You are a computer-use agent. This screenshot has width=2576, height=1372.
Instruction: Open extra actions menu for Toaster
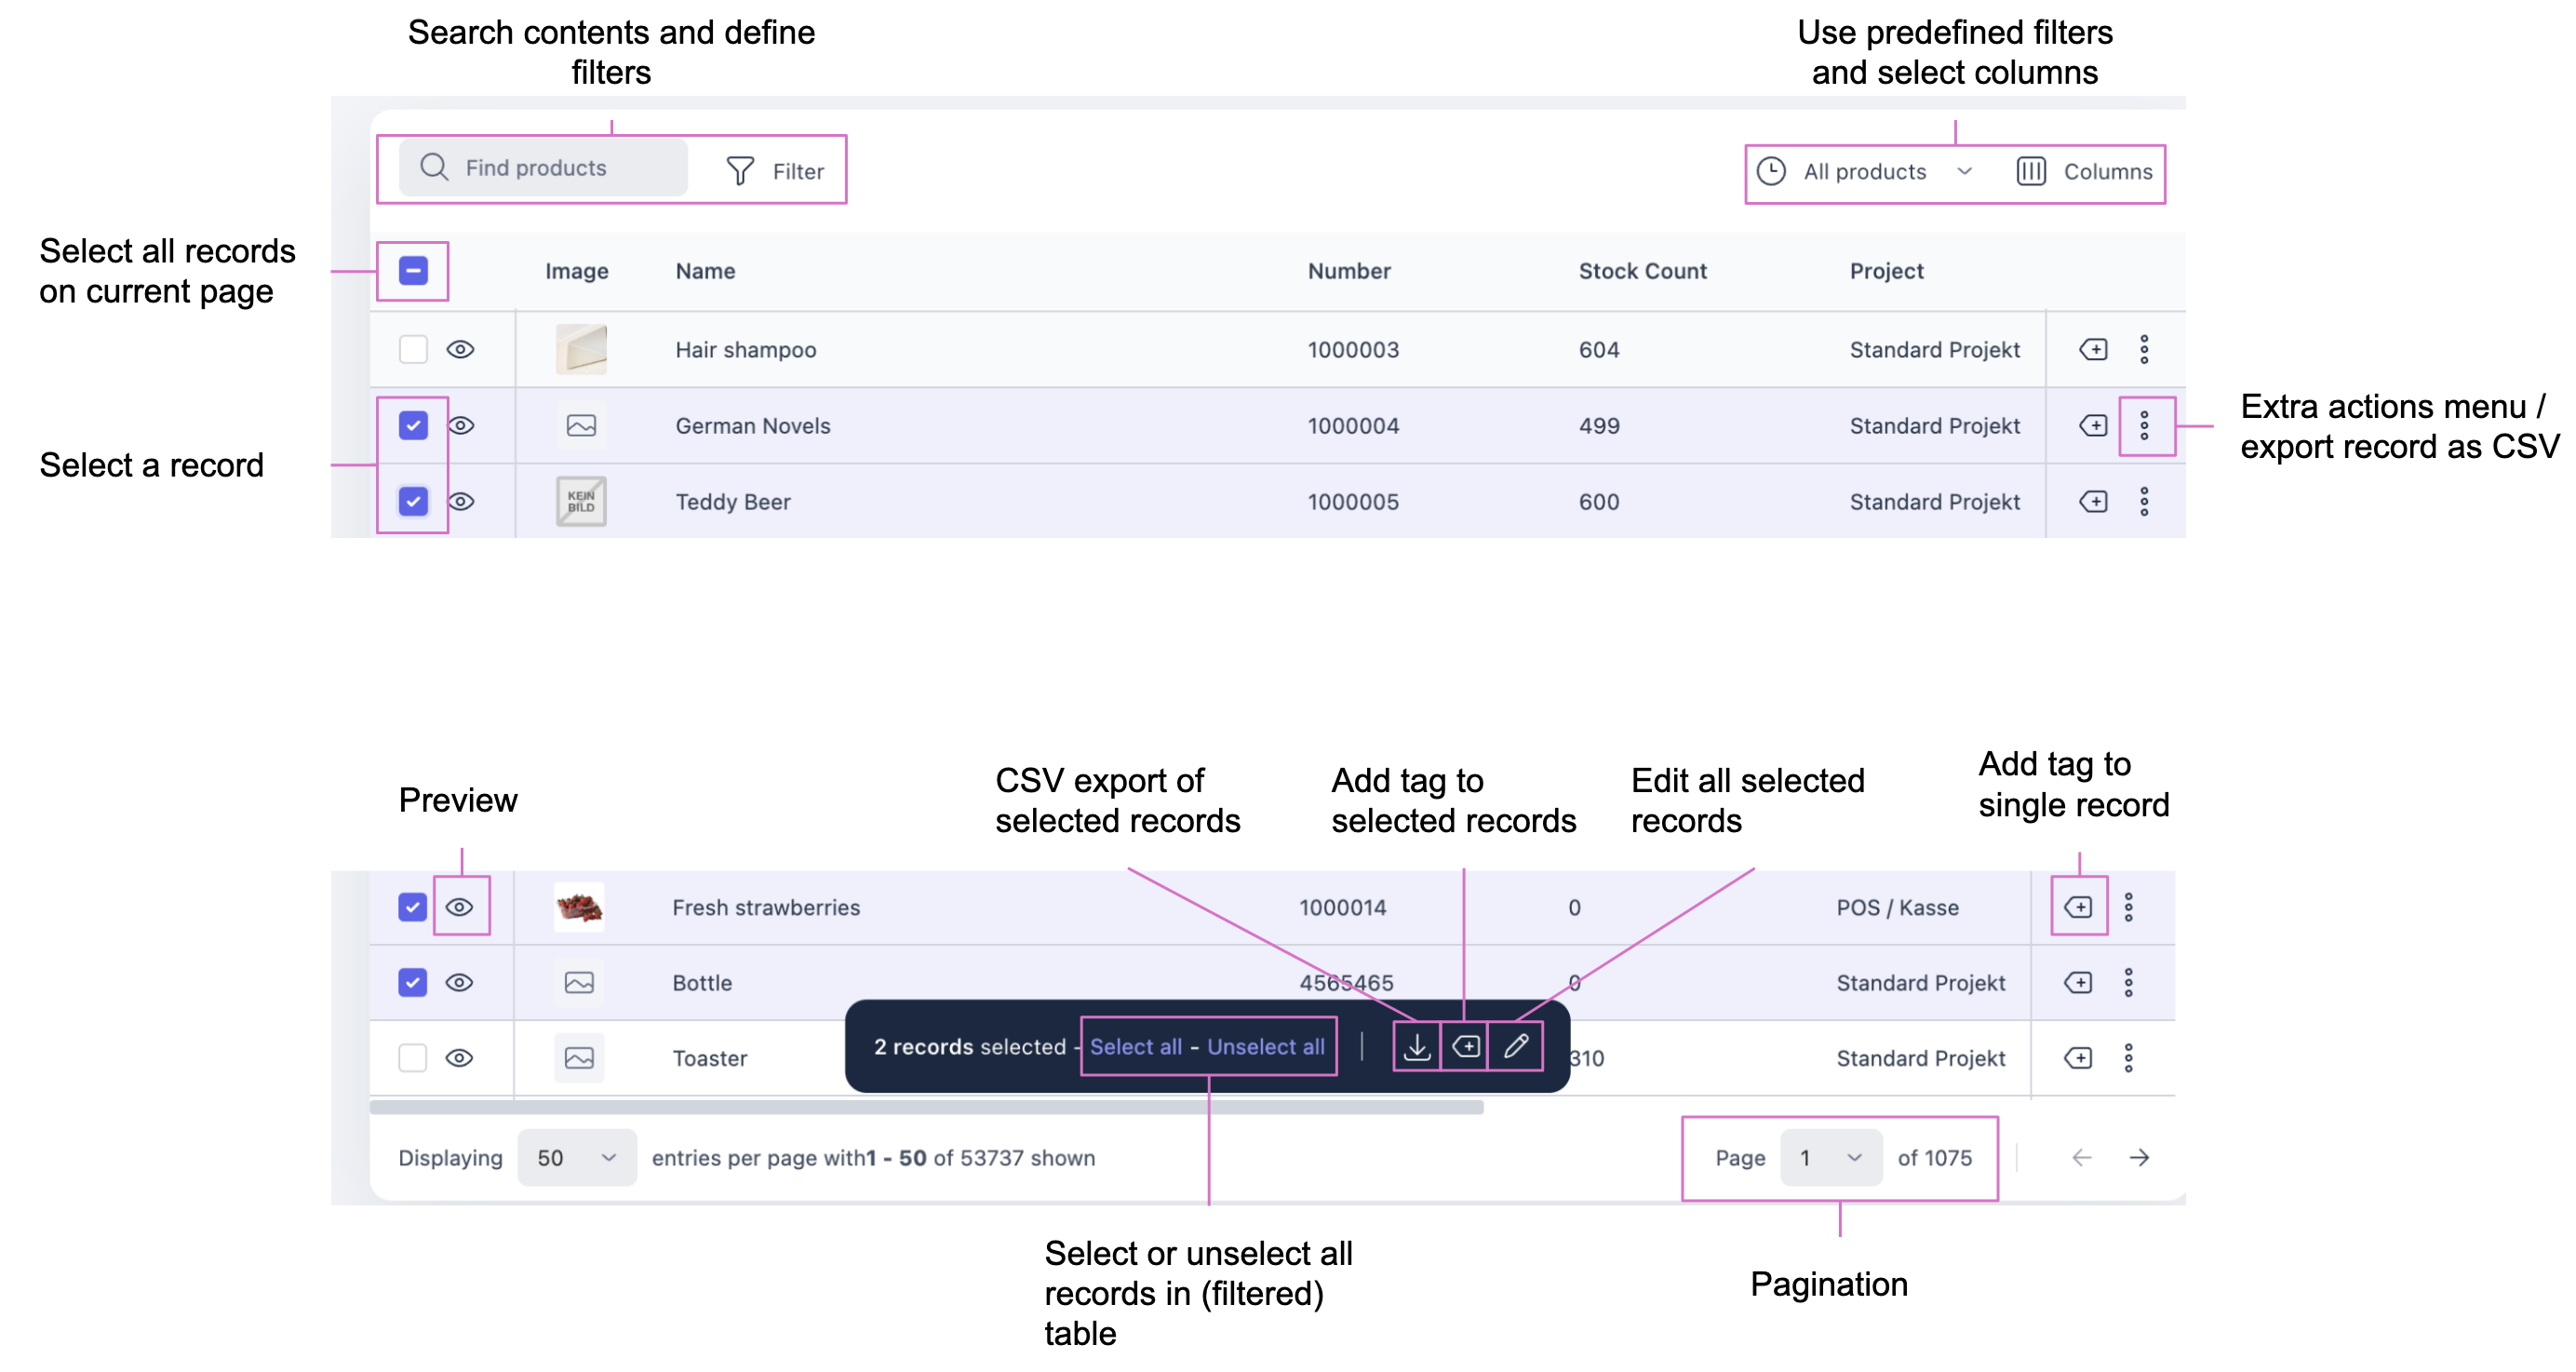tap(2128, 1058)
